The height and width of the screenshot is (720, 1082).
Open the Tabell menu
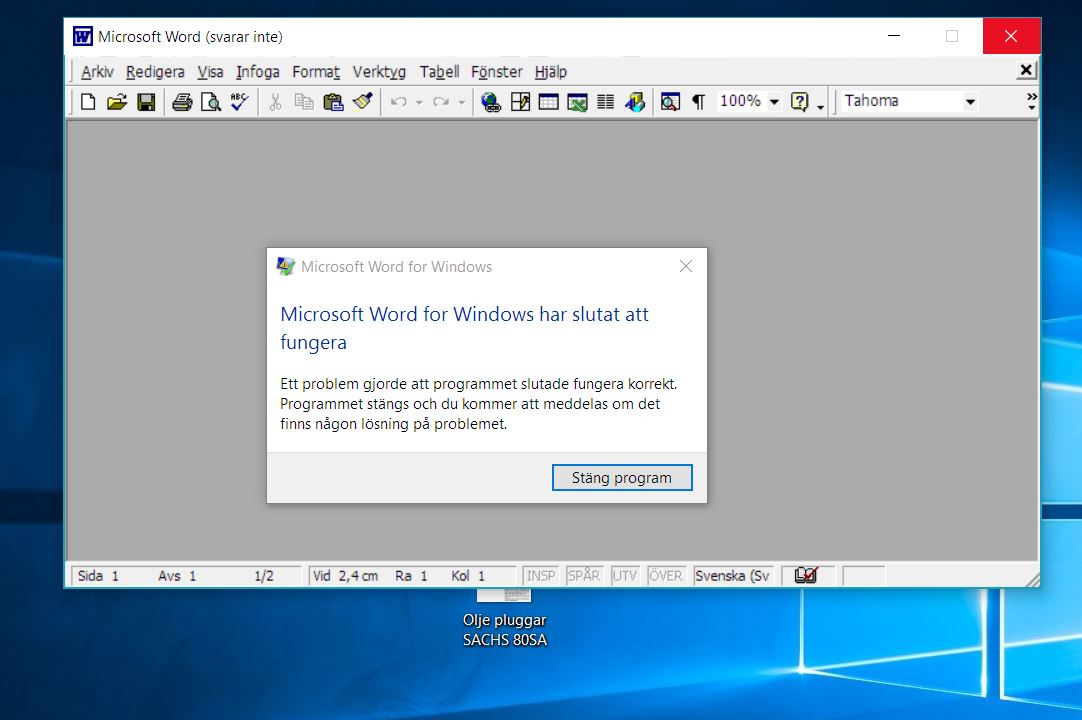click(439, 72)
